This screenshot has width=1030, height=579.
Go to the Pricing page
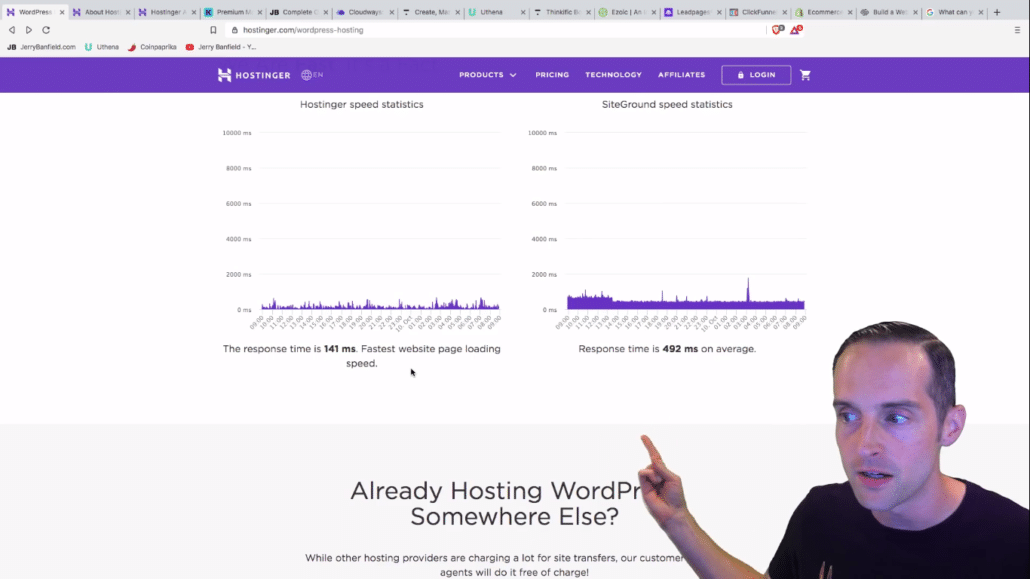click(x=552, y=75)
